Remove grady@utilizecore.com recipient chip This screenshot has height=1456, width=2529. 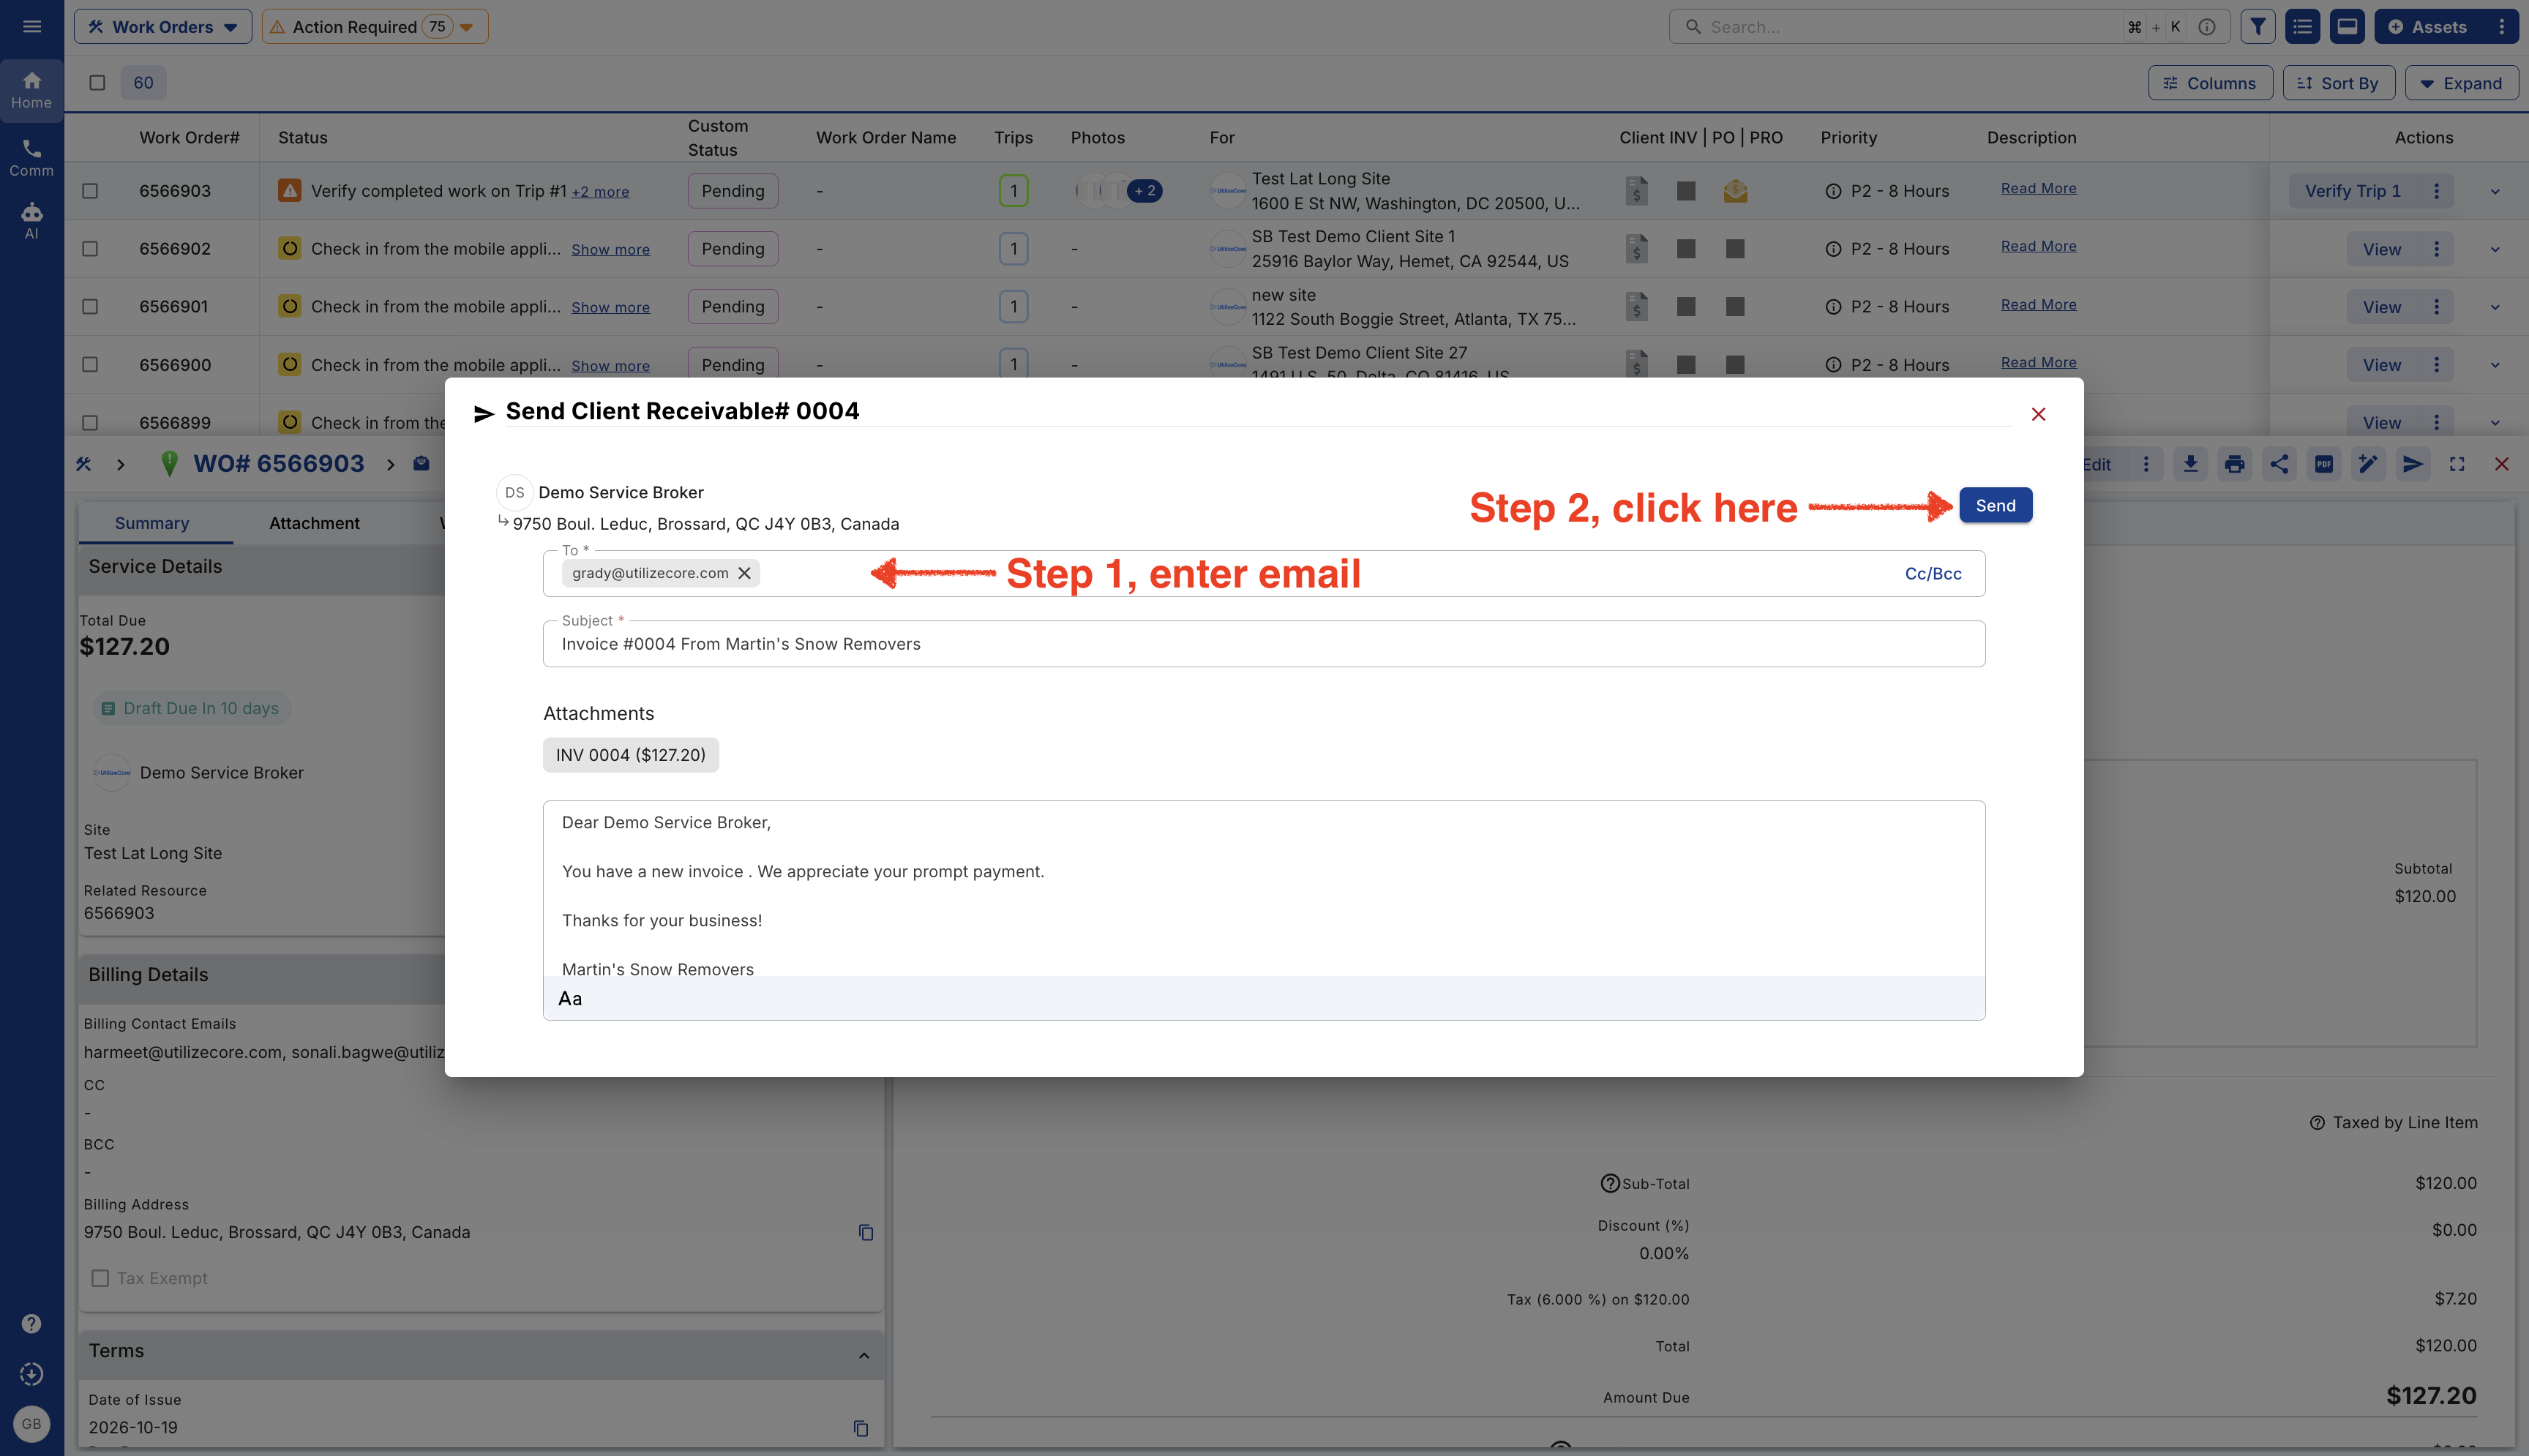coord(744,573)
